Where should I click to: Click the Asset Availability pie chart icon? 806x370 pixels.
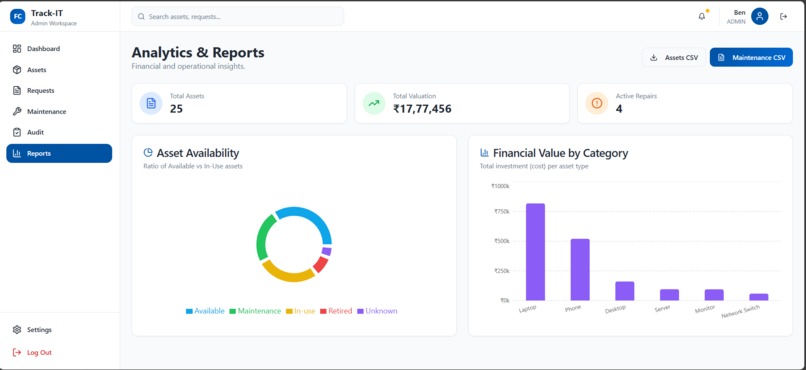(x=148, y=153)
